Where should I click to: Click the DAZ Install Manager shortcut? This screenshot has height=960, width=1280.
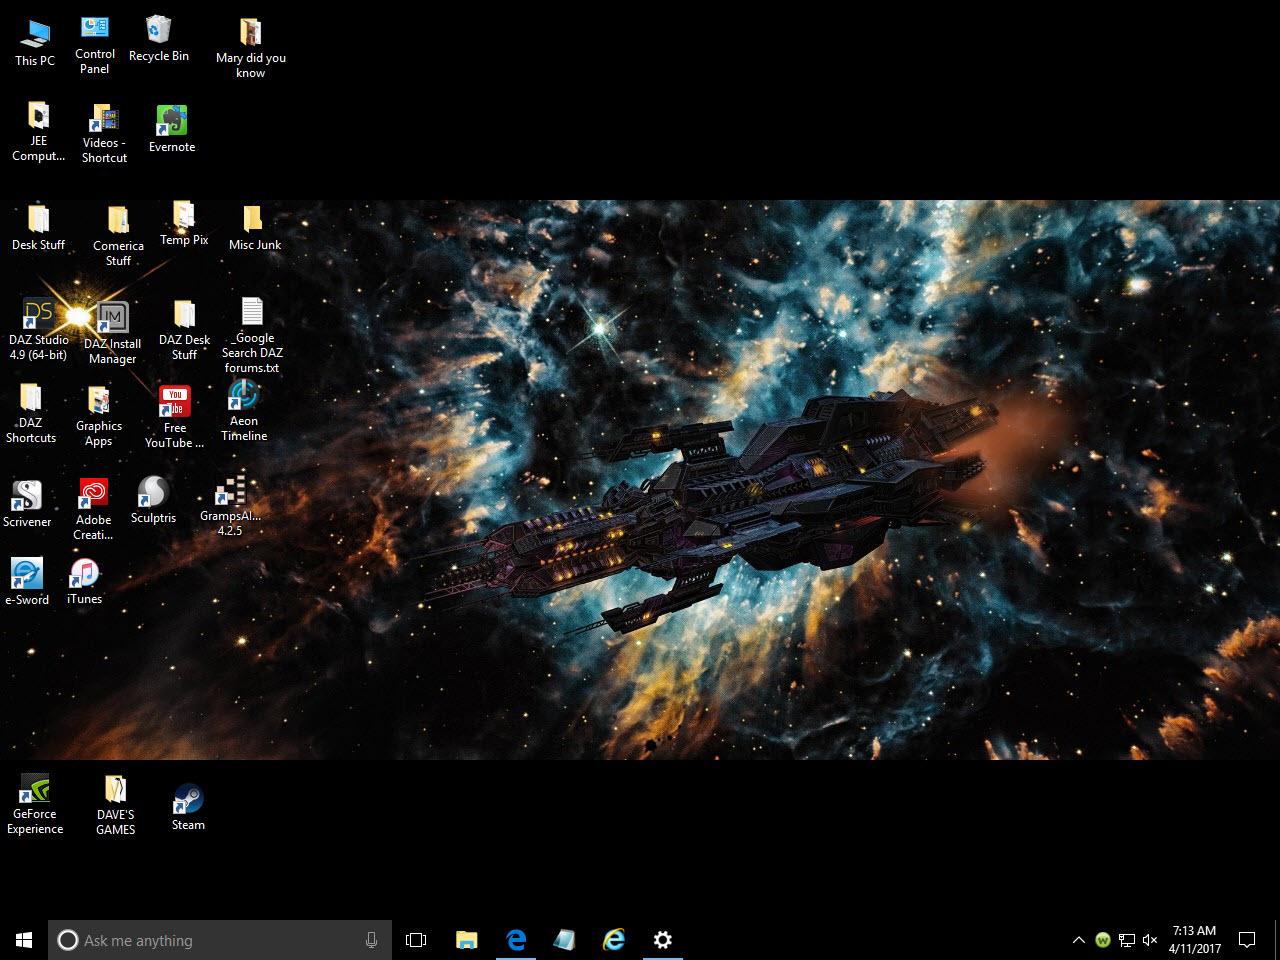pos(112,333)
